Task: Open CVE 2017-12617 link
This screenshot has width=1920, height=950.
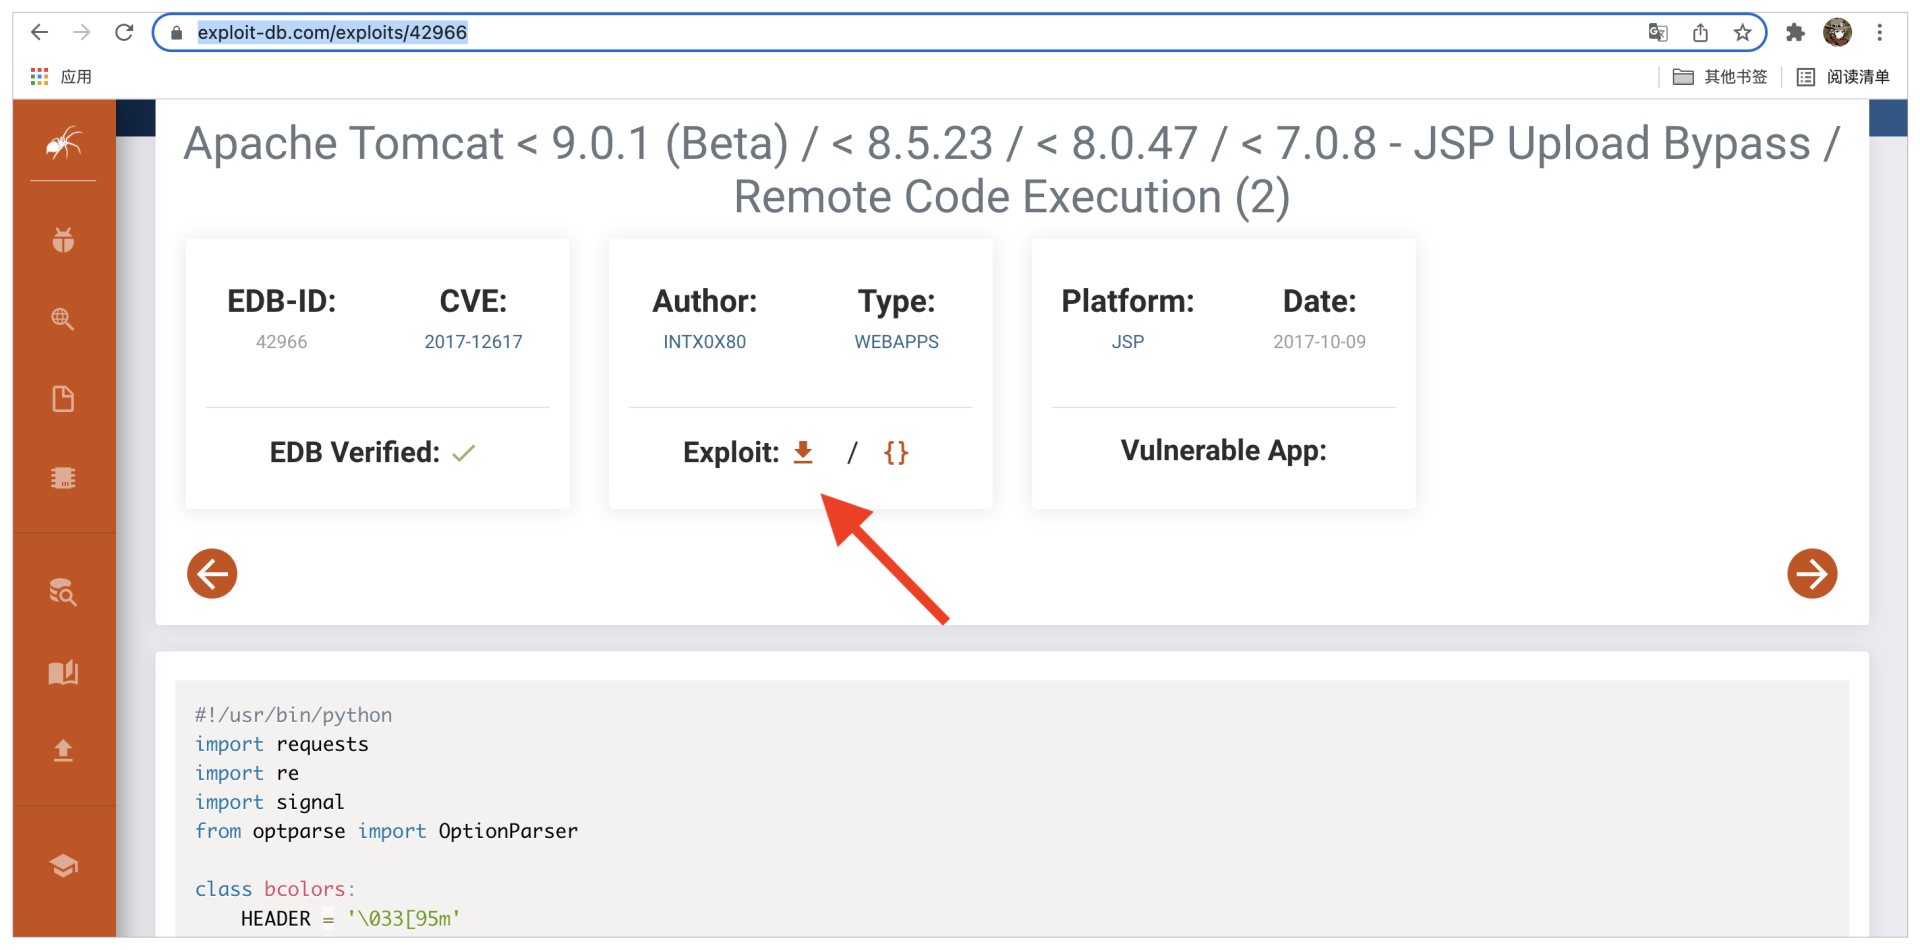Action: tap(473, 342)
